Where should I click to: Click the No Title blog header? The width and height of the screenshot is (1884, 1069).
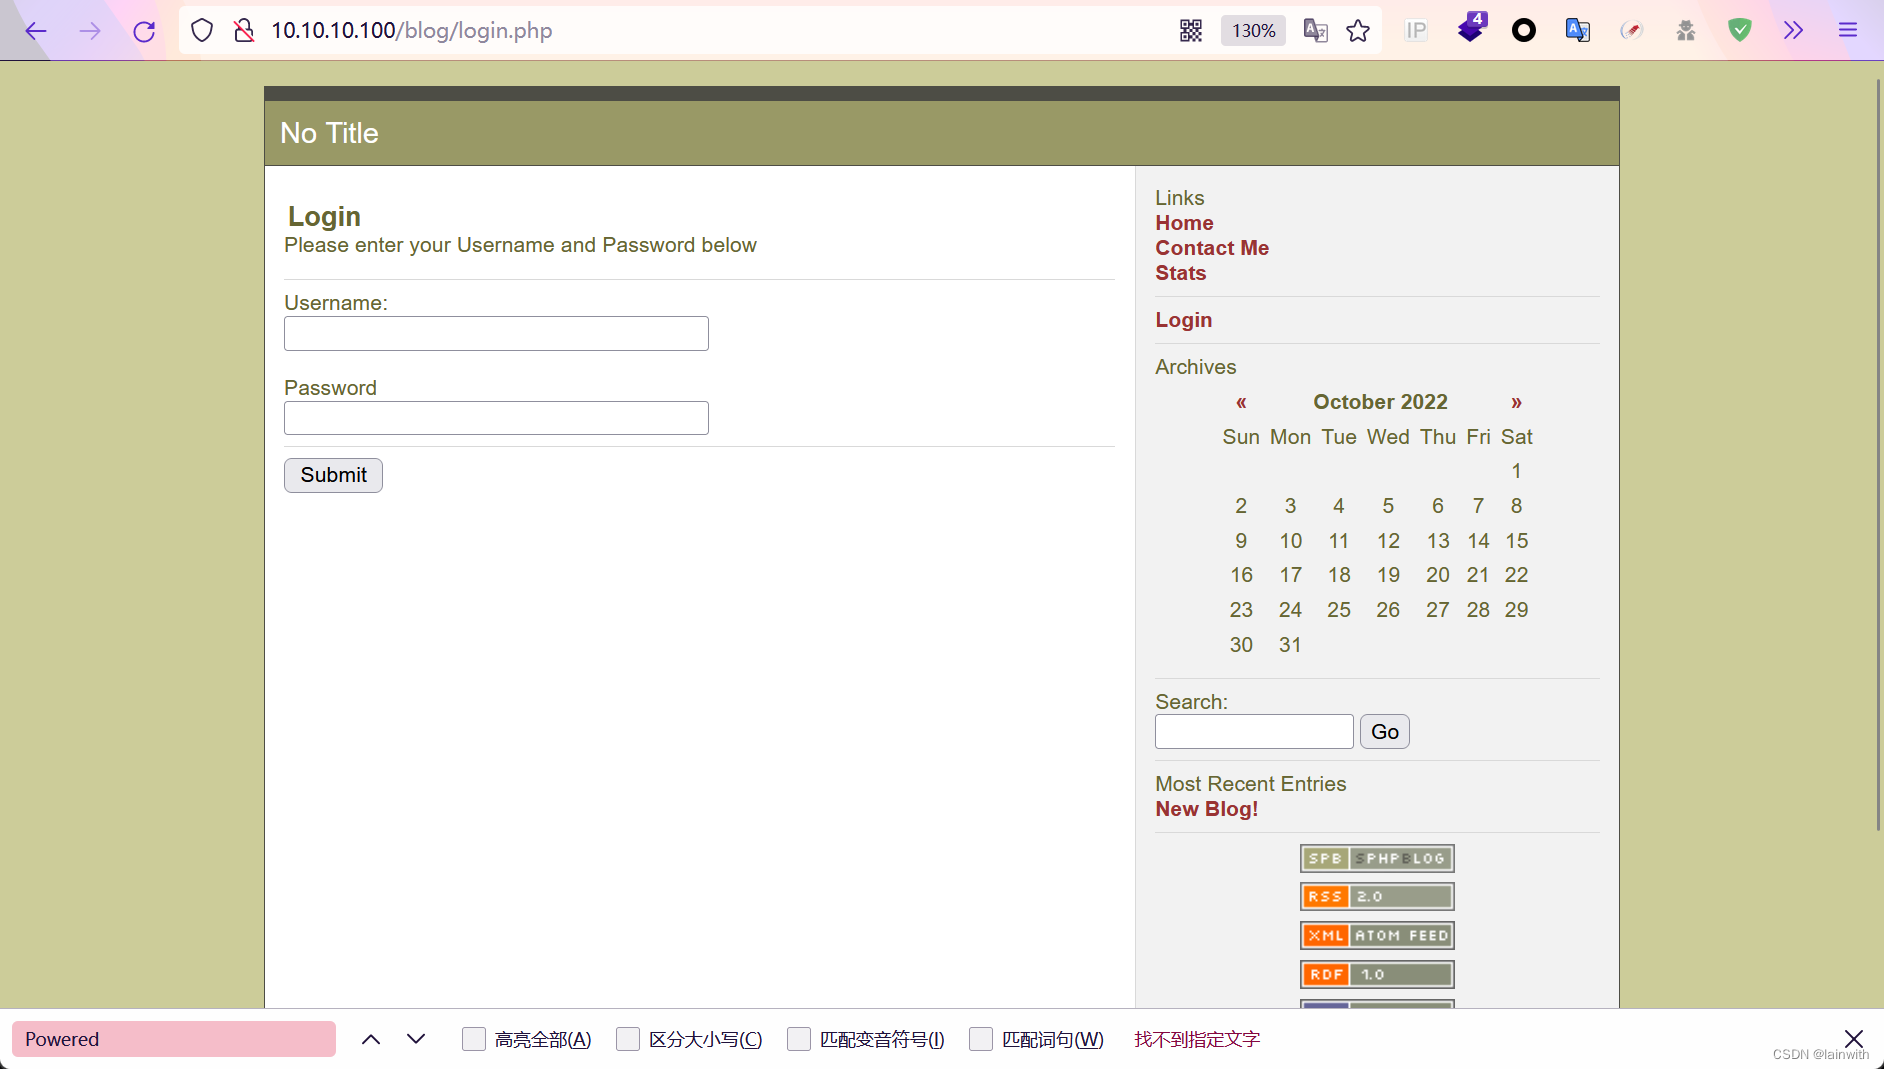point(329,133)
